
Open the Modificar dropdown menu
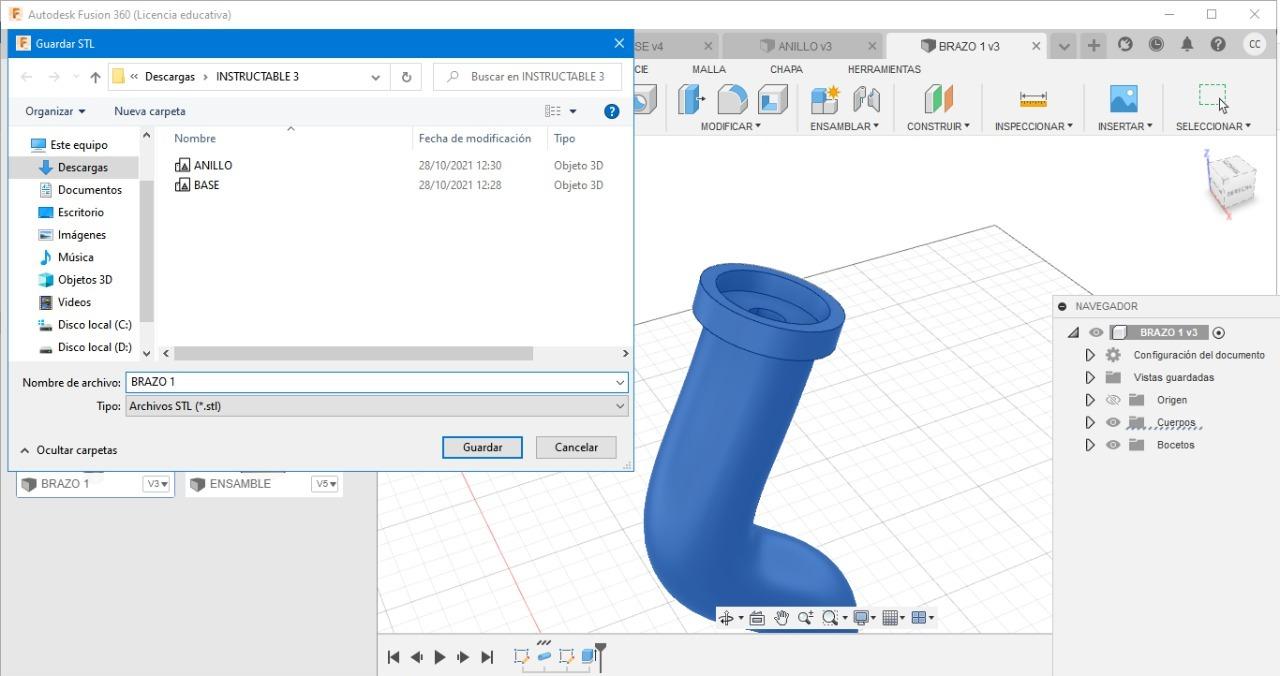[730, 126]
